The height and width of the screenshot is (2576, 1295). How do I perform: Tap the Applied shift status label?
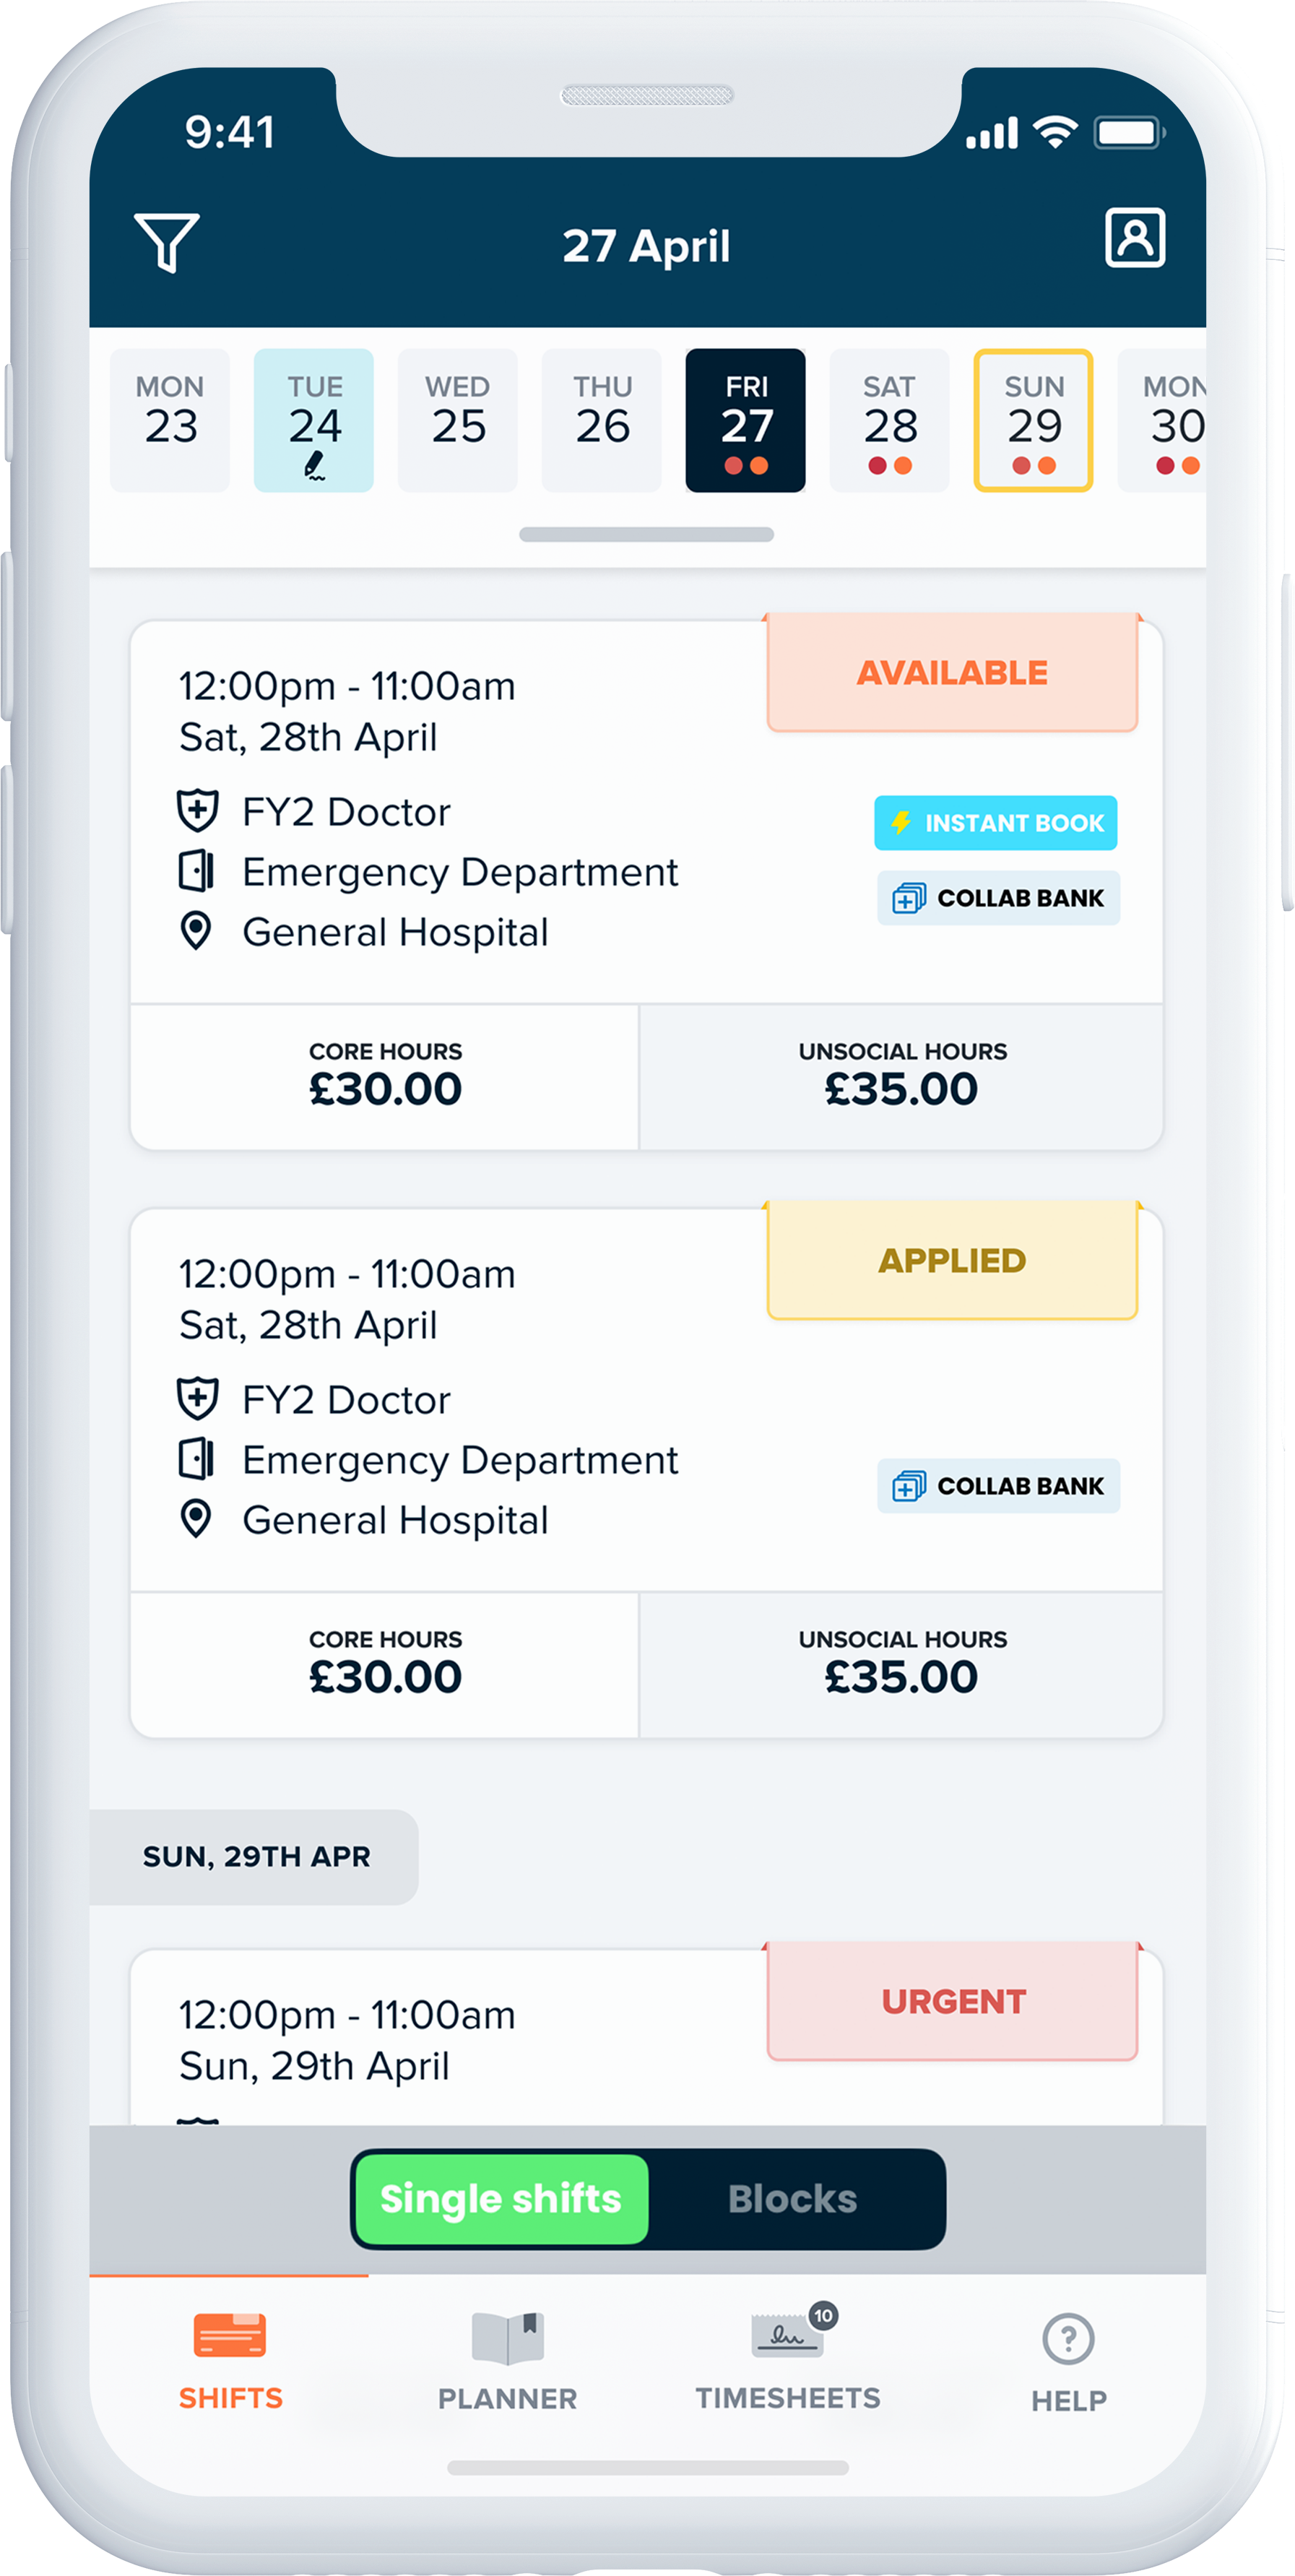(x=952, y=1261)
